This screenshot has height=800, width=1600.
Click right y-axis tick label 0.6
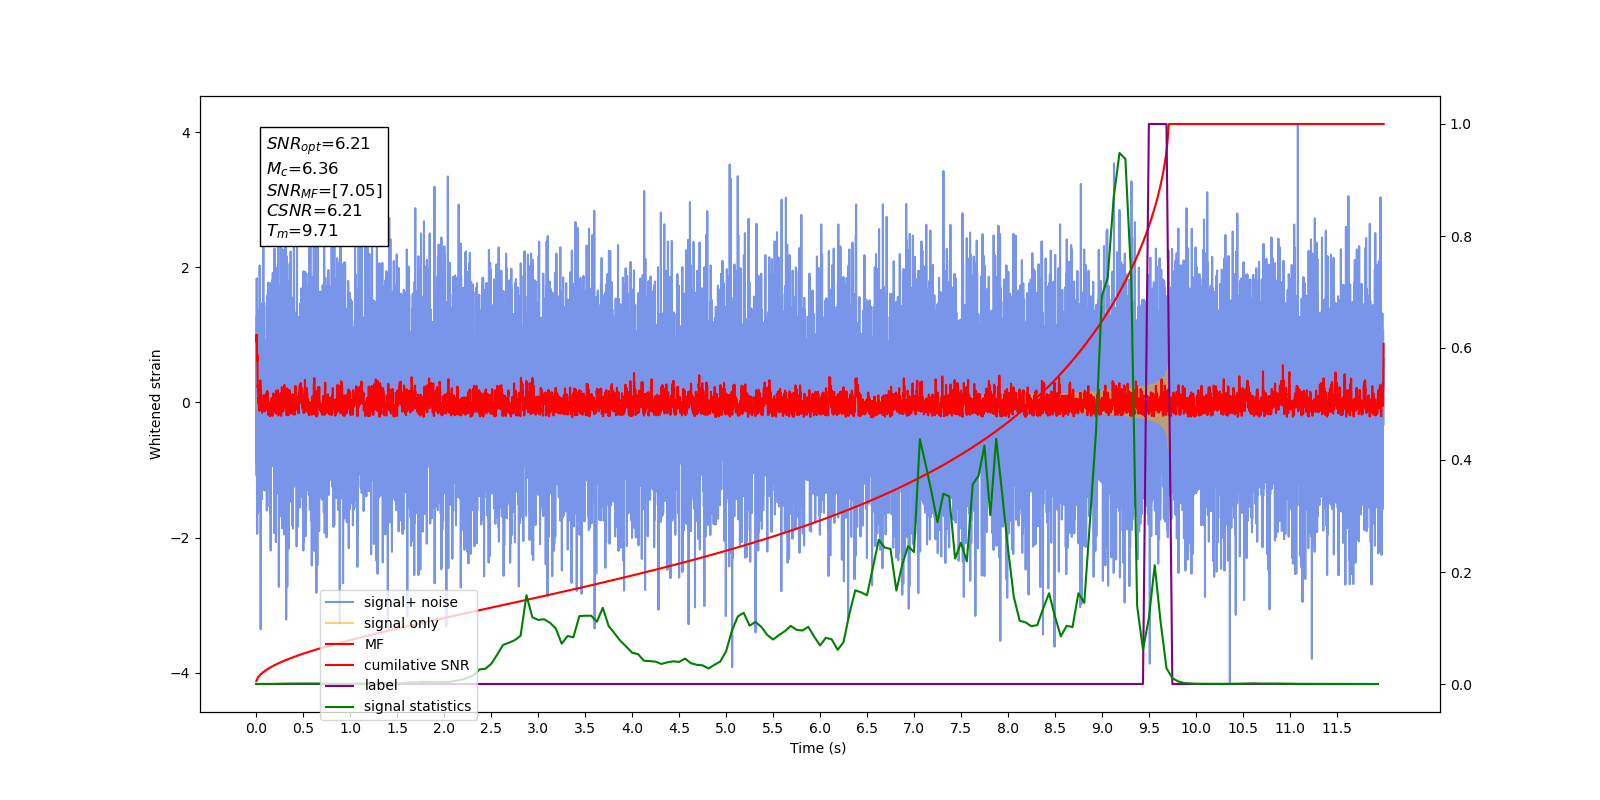tap(1461, 348)
